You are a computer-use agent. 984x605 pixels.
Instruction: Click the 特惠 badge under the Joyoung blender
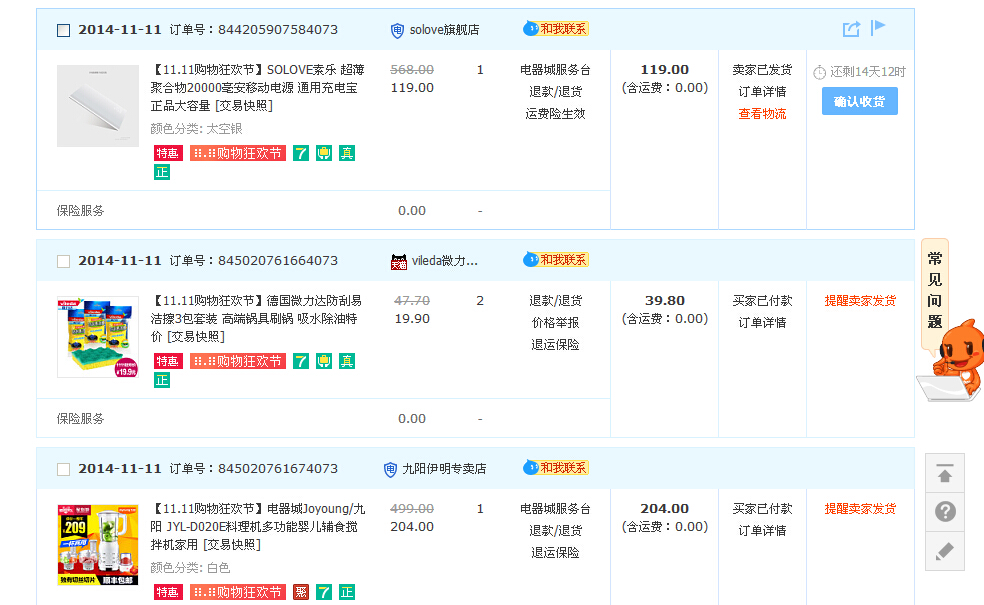(x=167, y=592)
